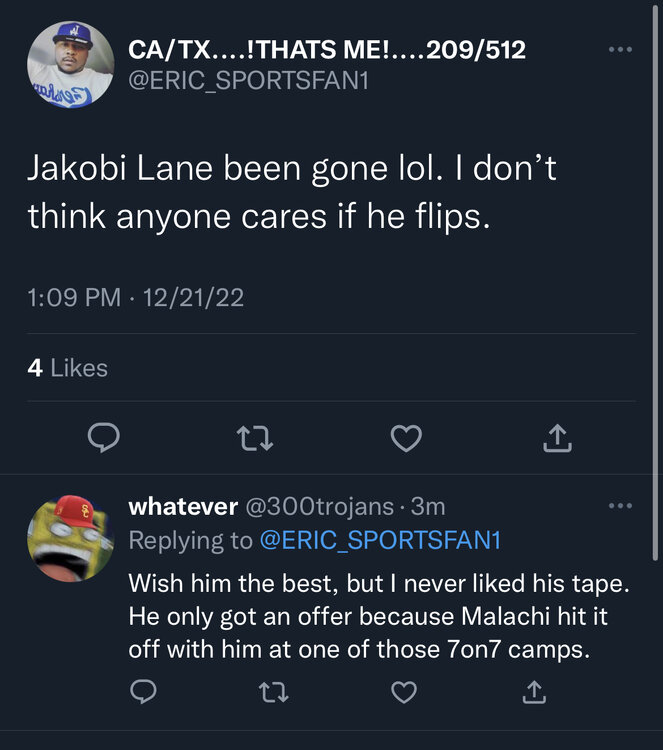Open more options for the main tweet
Viewport: 663px width, 750px height.
click(x=620, y=49)
